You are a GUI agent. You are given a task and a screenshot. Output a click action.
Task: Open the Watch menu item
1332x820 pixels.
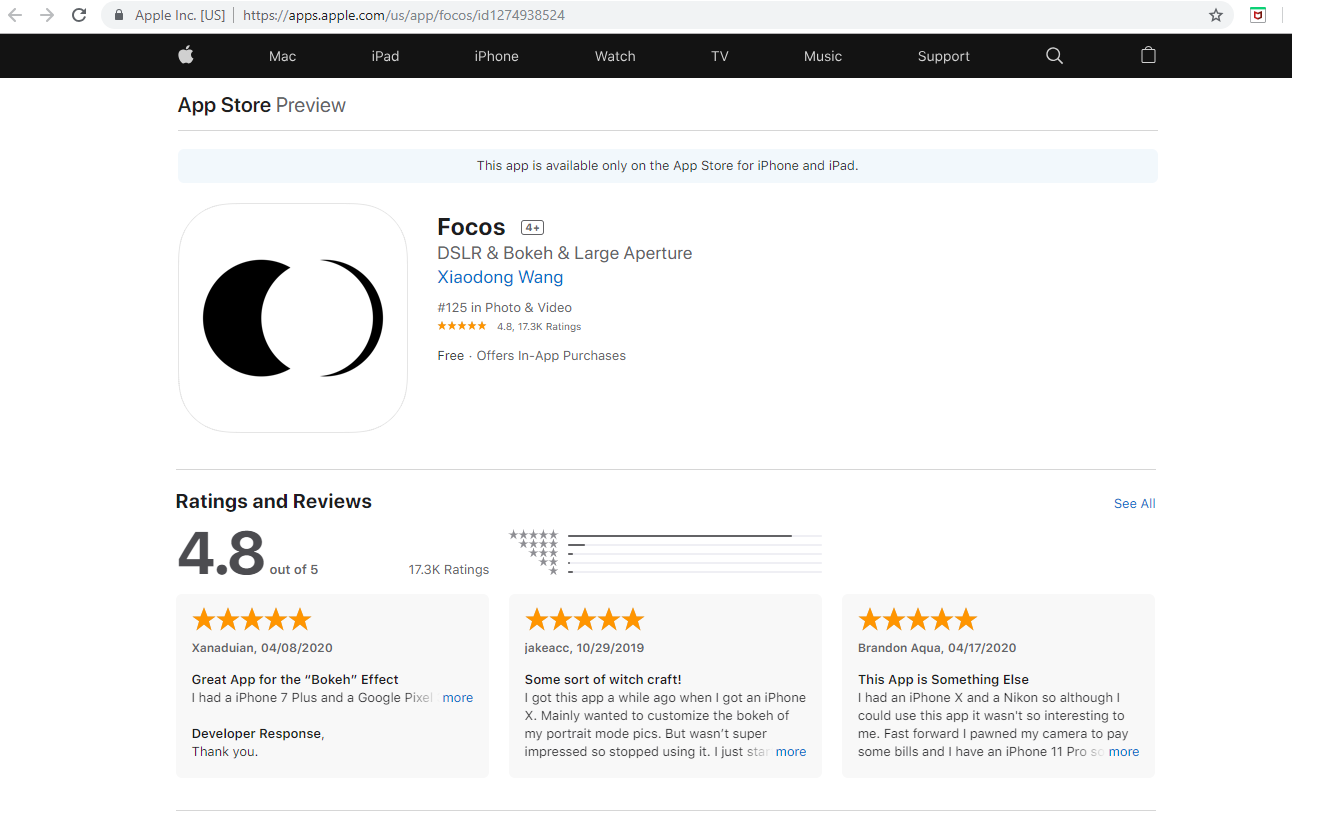coord(615,56)
